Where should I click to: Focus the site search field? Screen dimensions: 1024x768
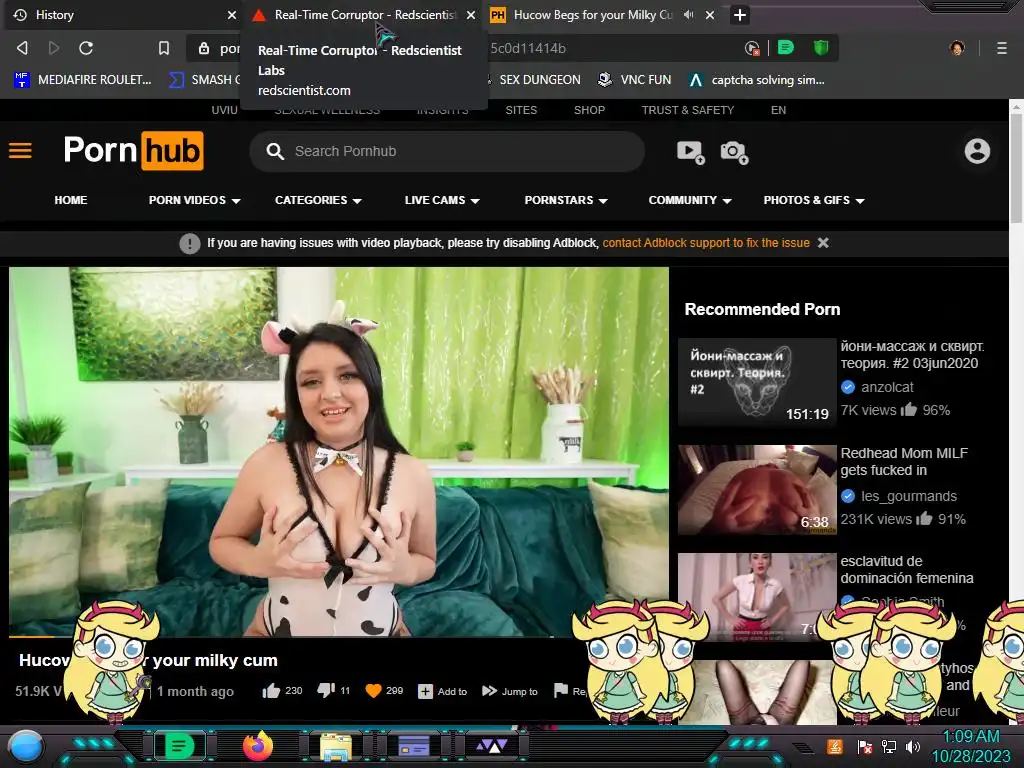[x=447, y=152]
